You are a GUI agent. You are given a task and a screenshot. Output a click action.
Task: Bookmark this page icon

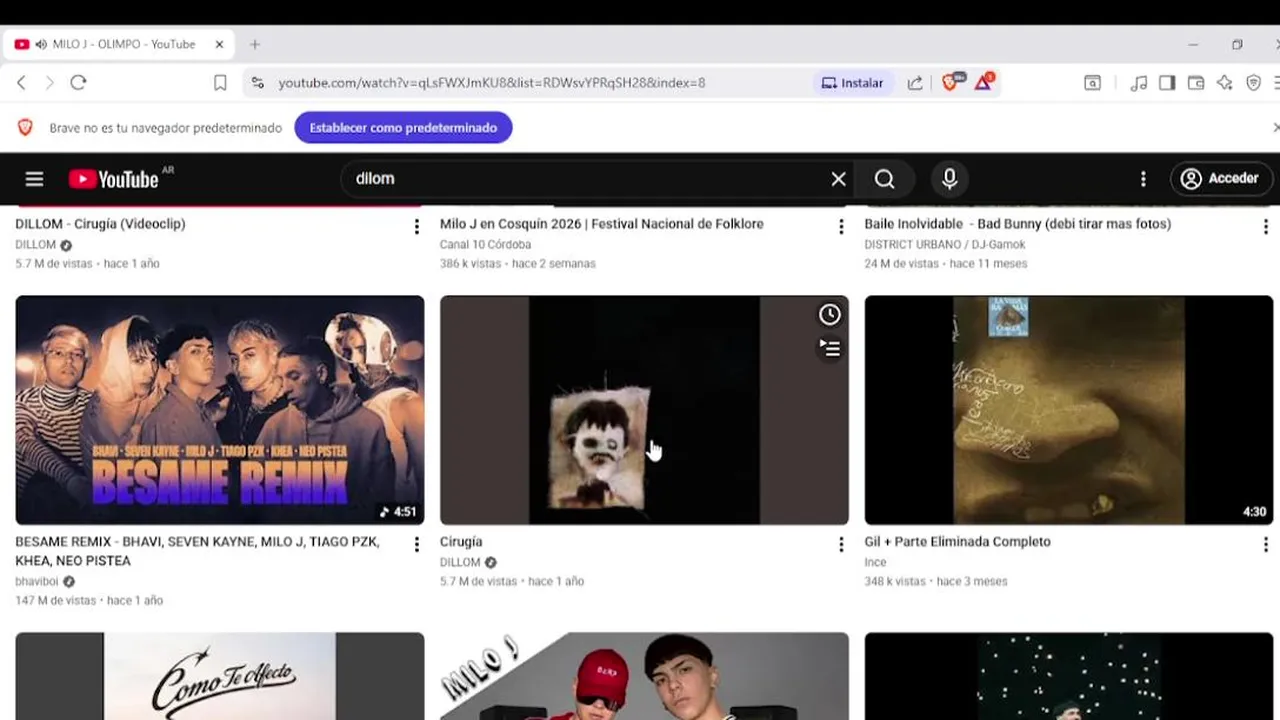click(220, 83)
